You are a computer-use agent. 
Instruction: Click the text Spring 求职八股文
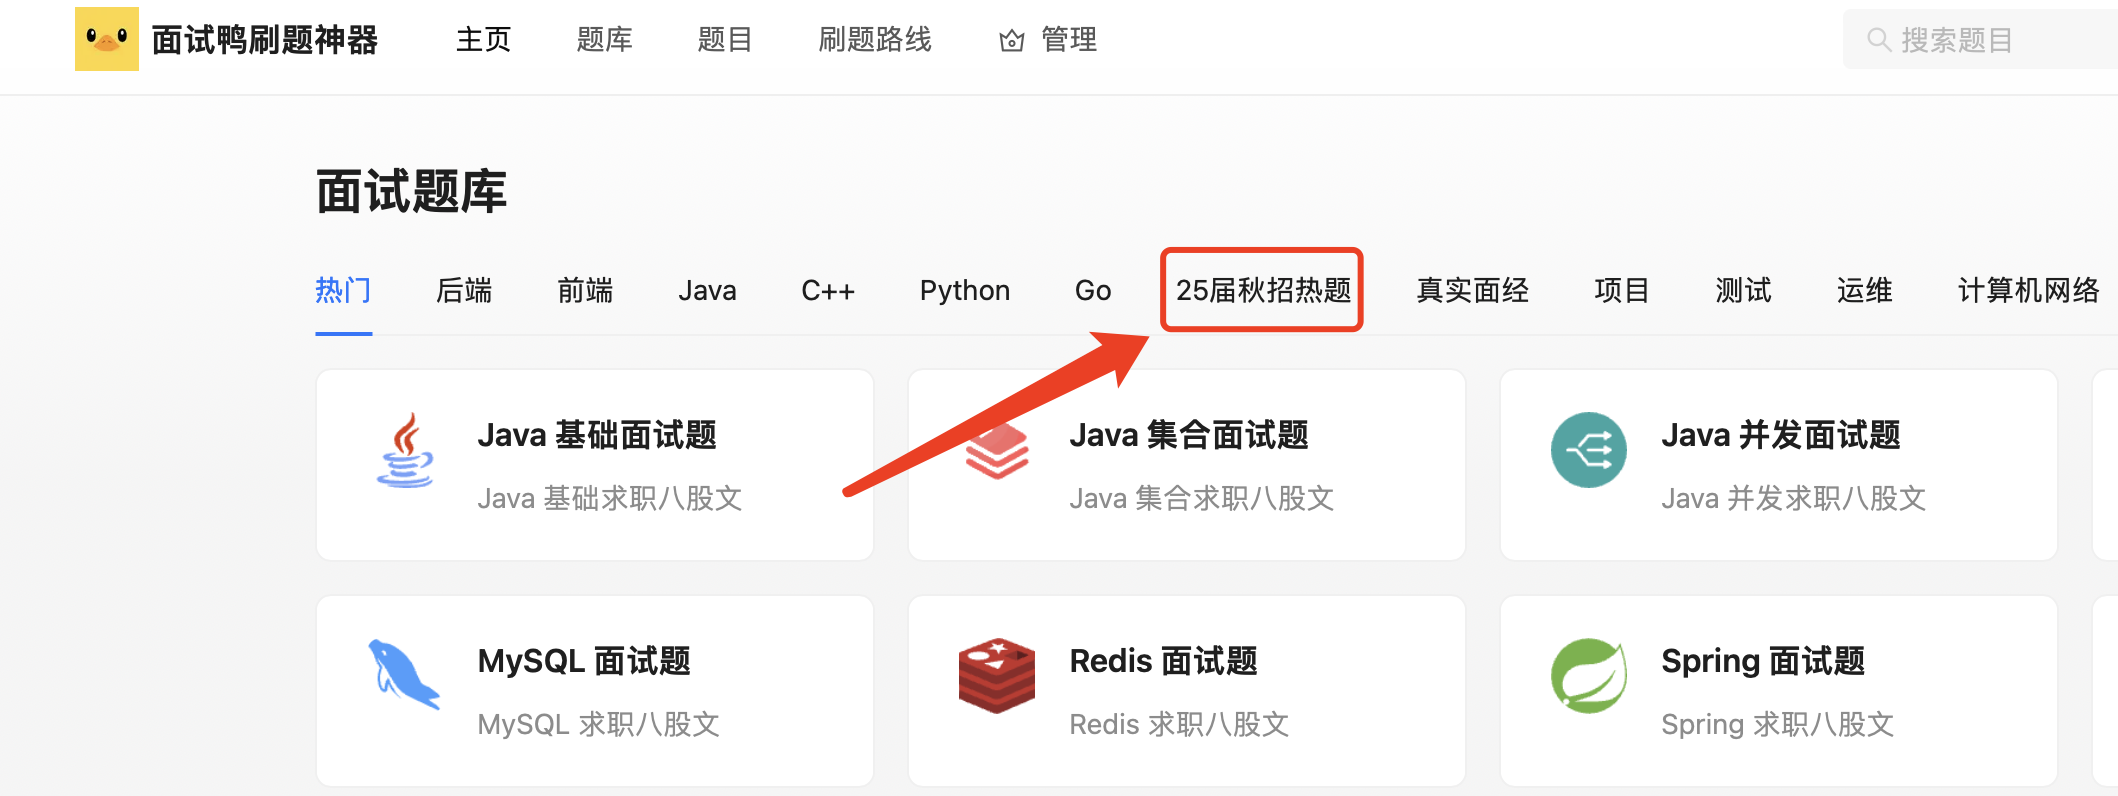pyautogui.click(x=1778, y=724)
